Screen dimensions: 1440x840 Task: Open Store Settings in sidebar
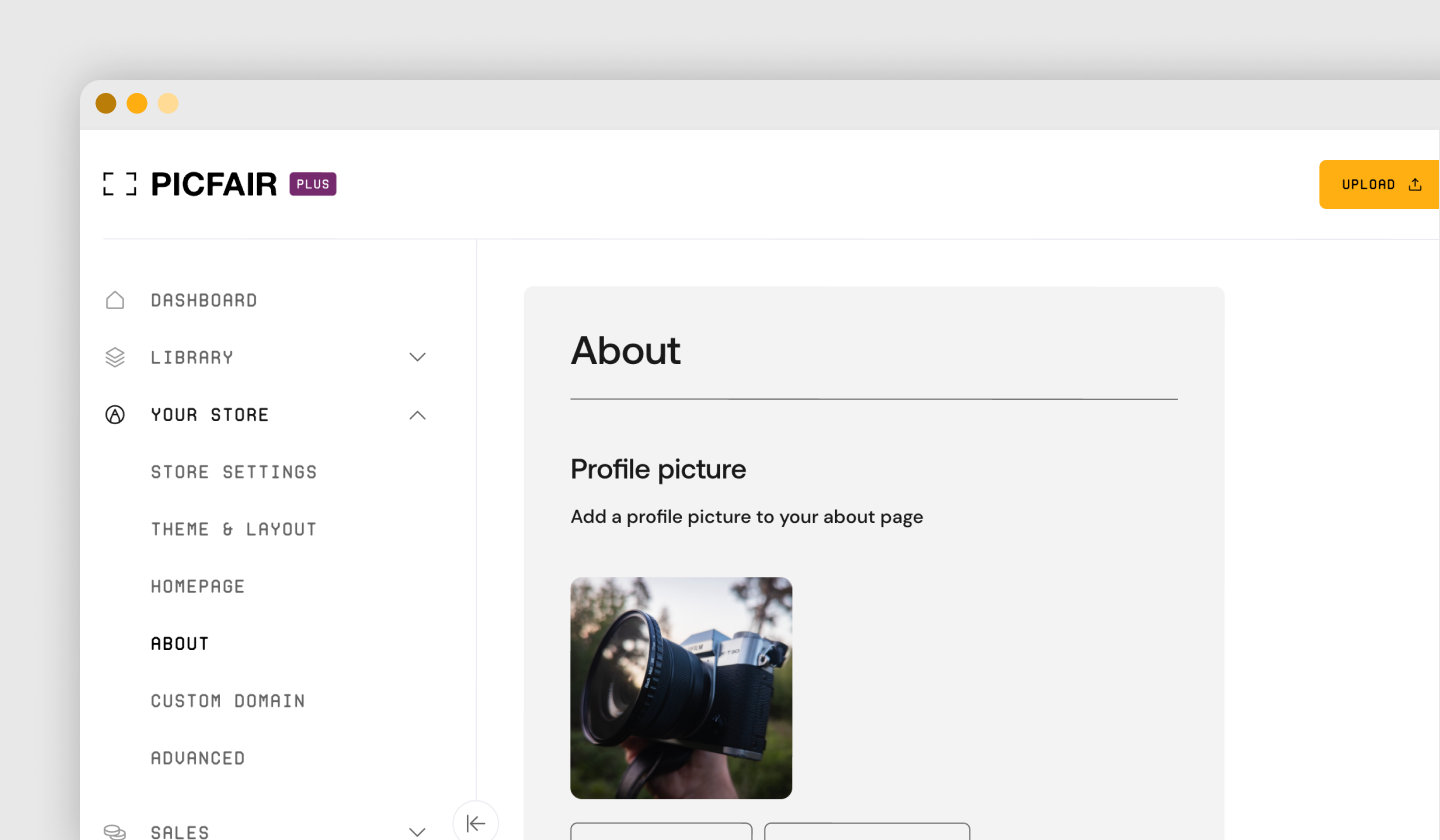coord(234,472)
